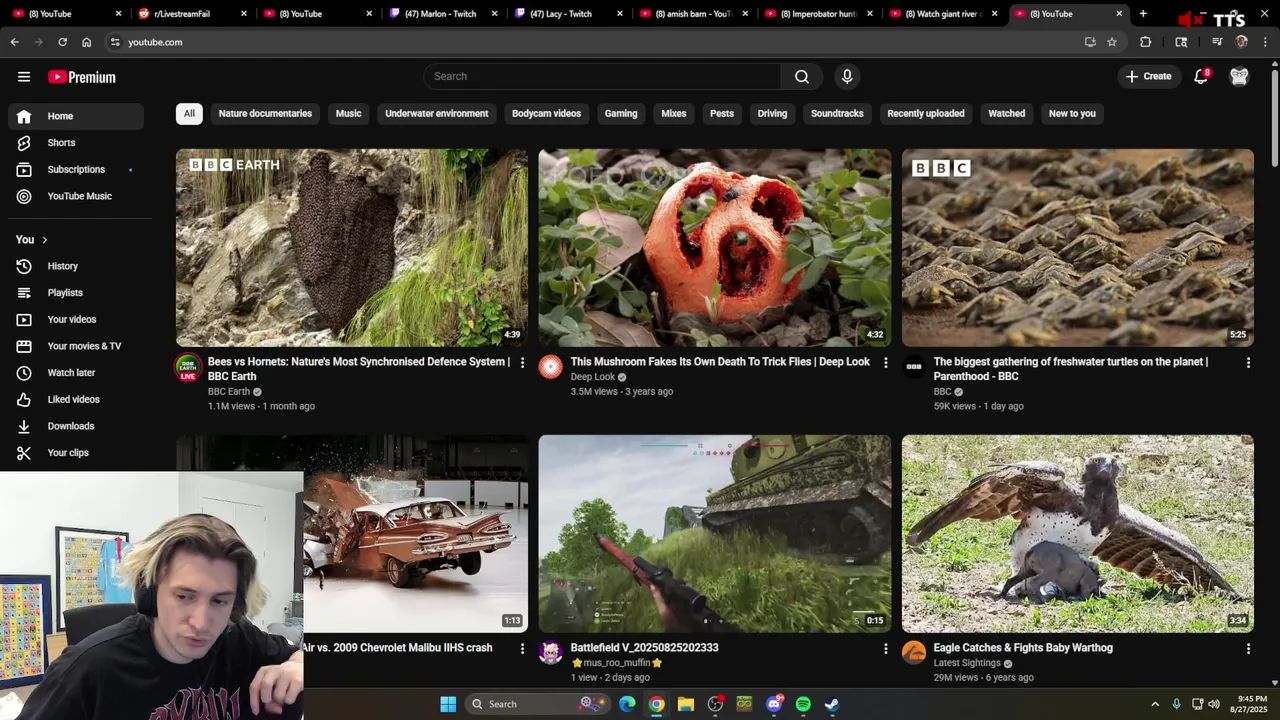Open Subscriptions in the sidebar

76,169
